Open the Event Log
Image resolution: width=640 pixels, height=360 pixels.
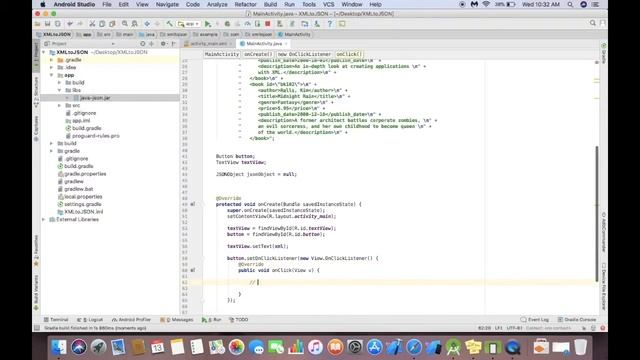point(535,320)
